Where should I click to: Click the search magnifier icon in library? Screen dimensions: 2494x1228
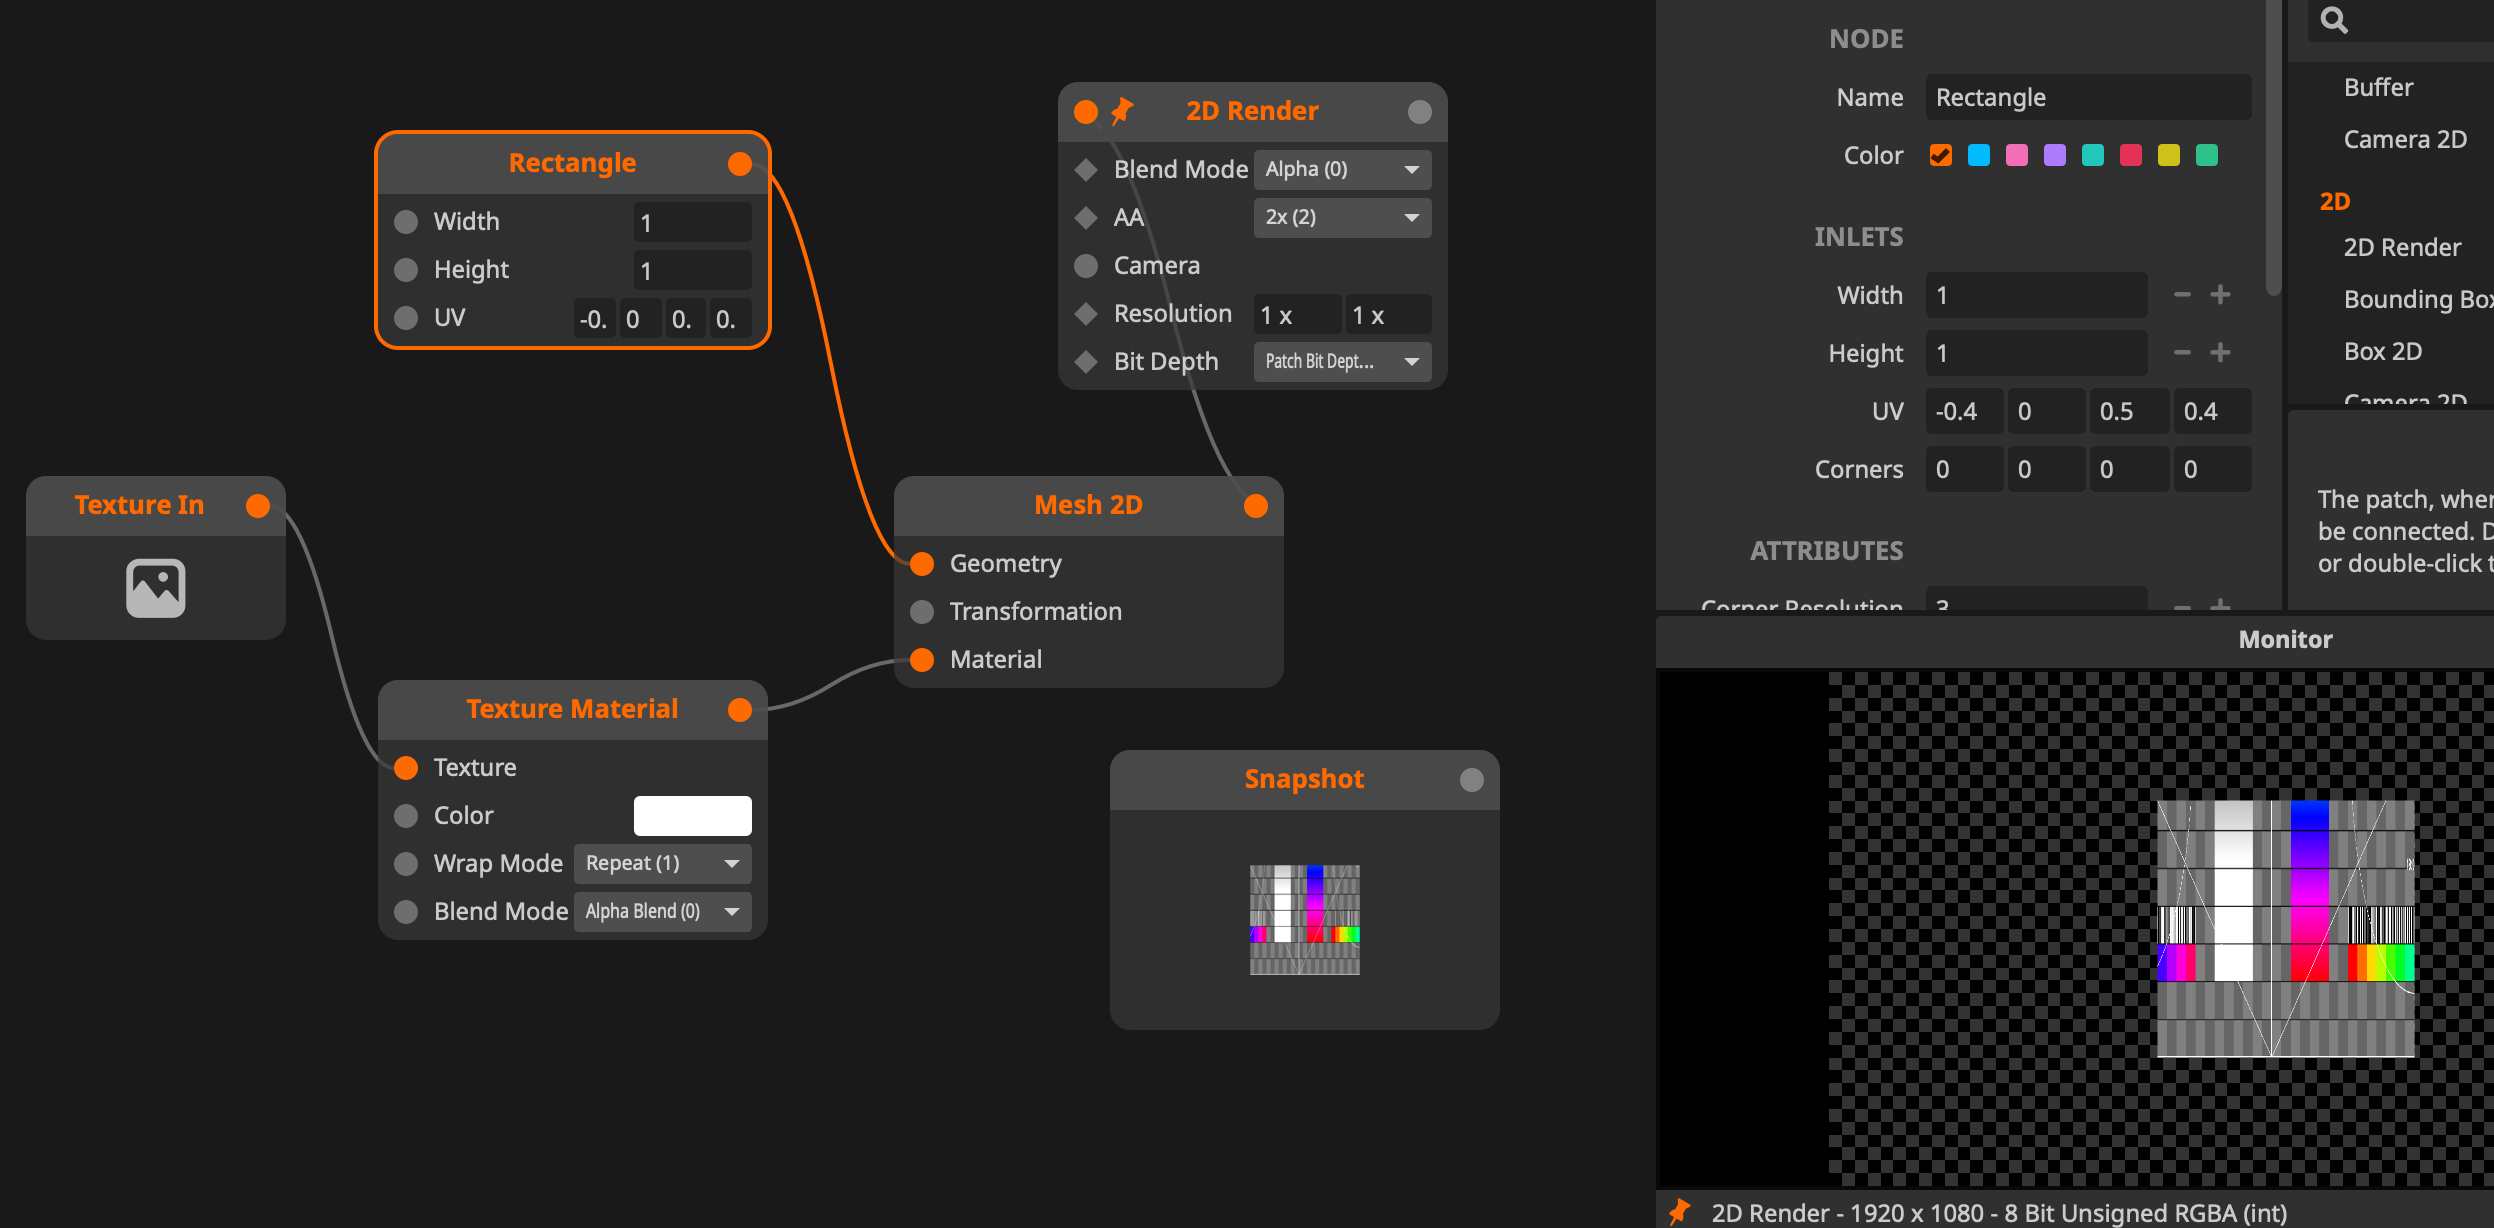pos(2333,20)
